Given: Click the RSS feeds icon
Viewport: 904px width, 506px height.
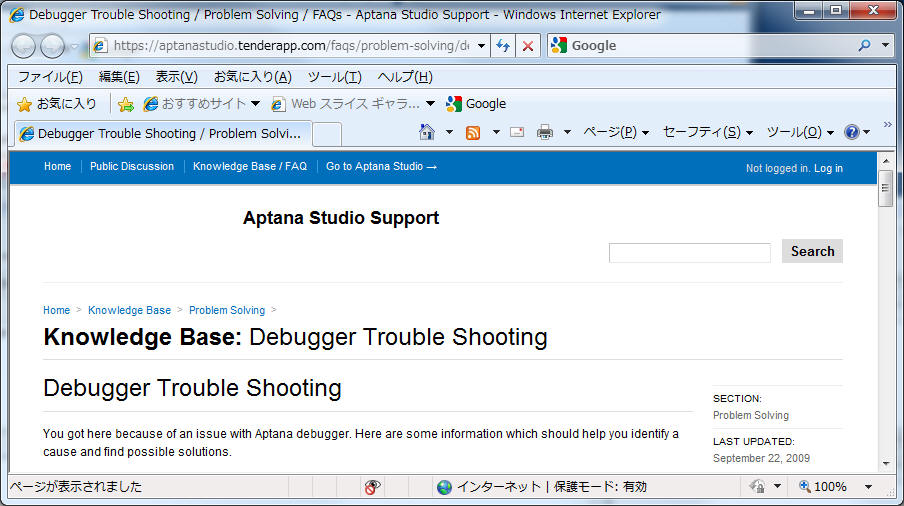Looking at the screenshot, I should 473,132.
